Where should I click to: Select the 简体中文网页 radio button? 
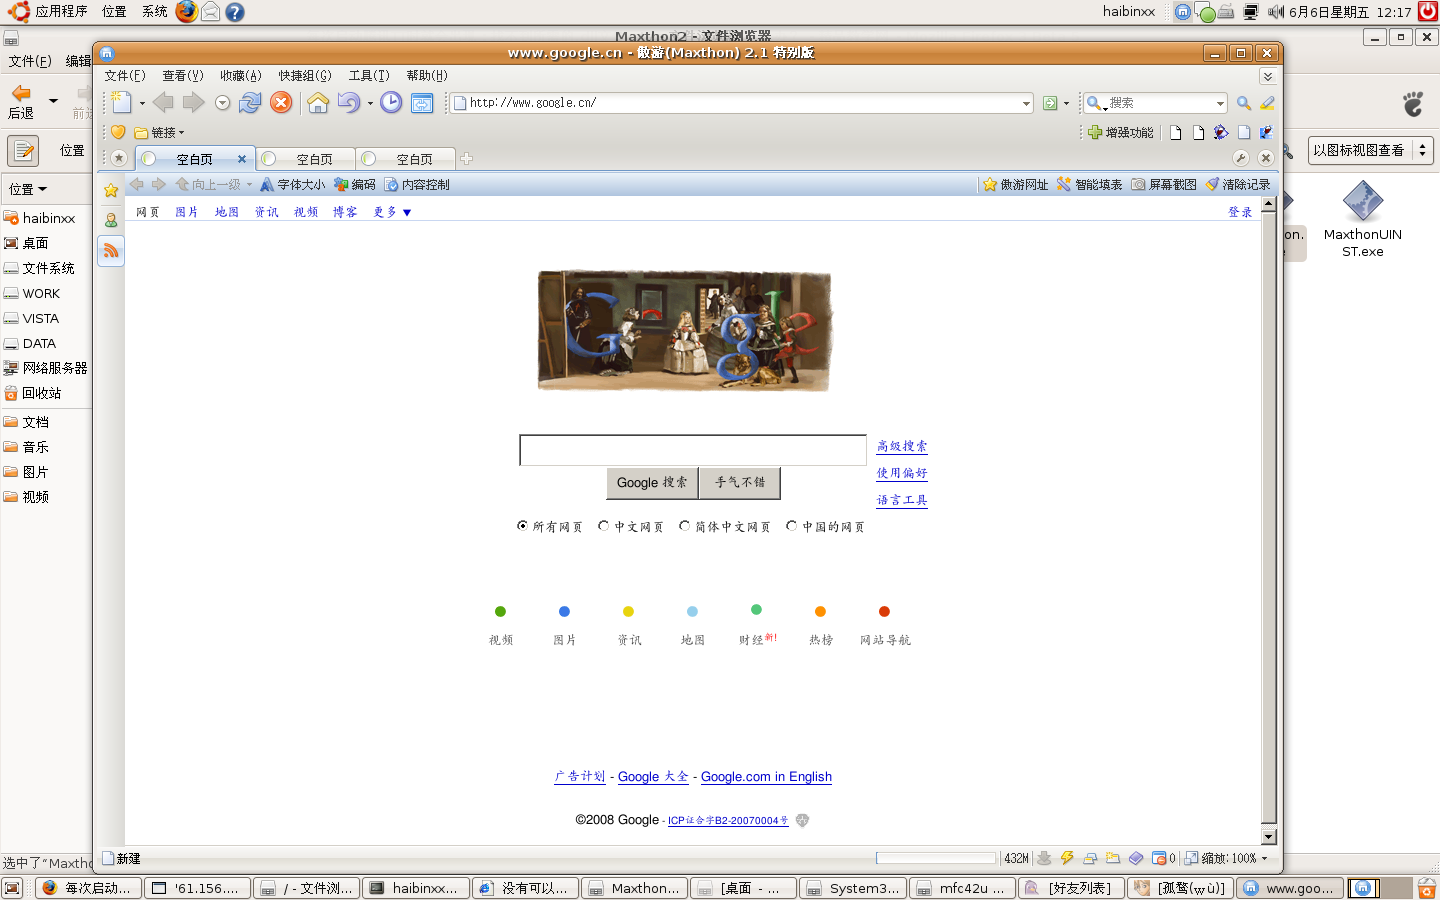click(684, 526)
